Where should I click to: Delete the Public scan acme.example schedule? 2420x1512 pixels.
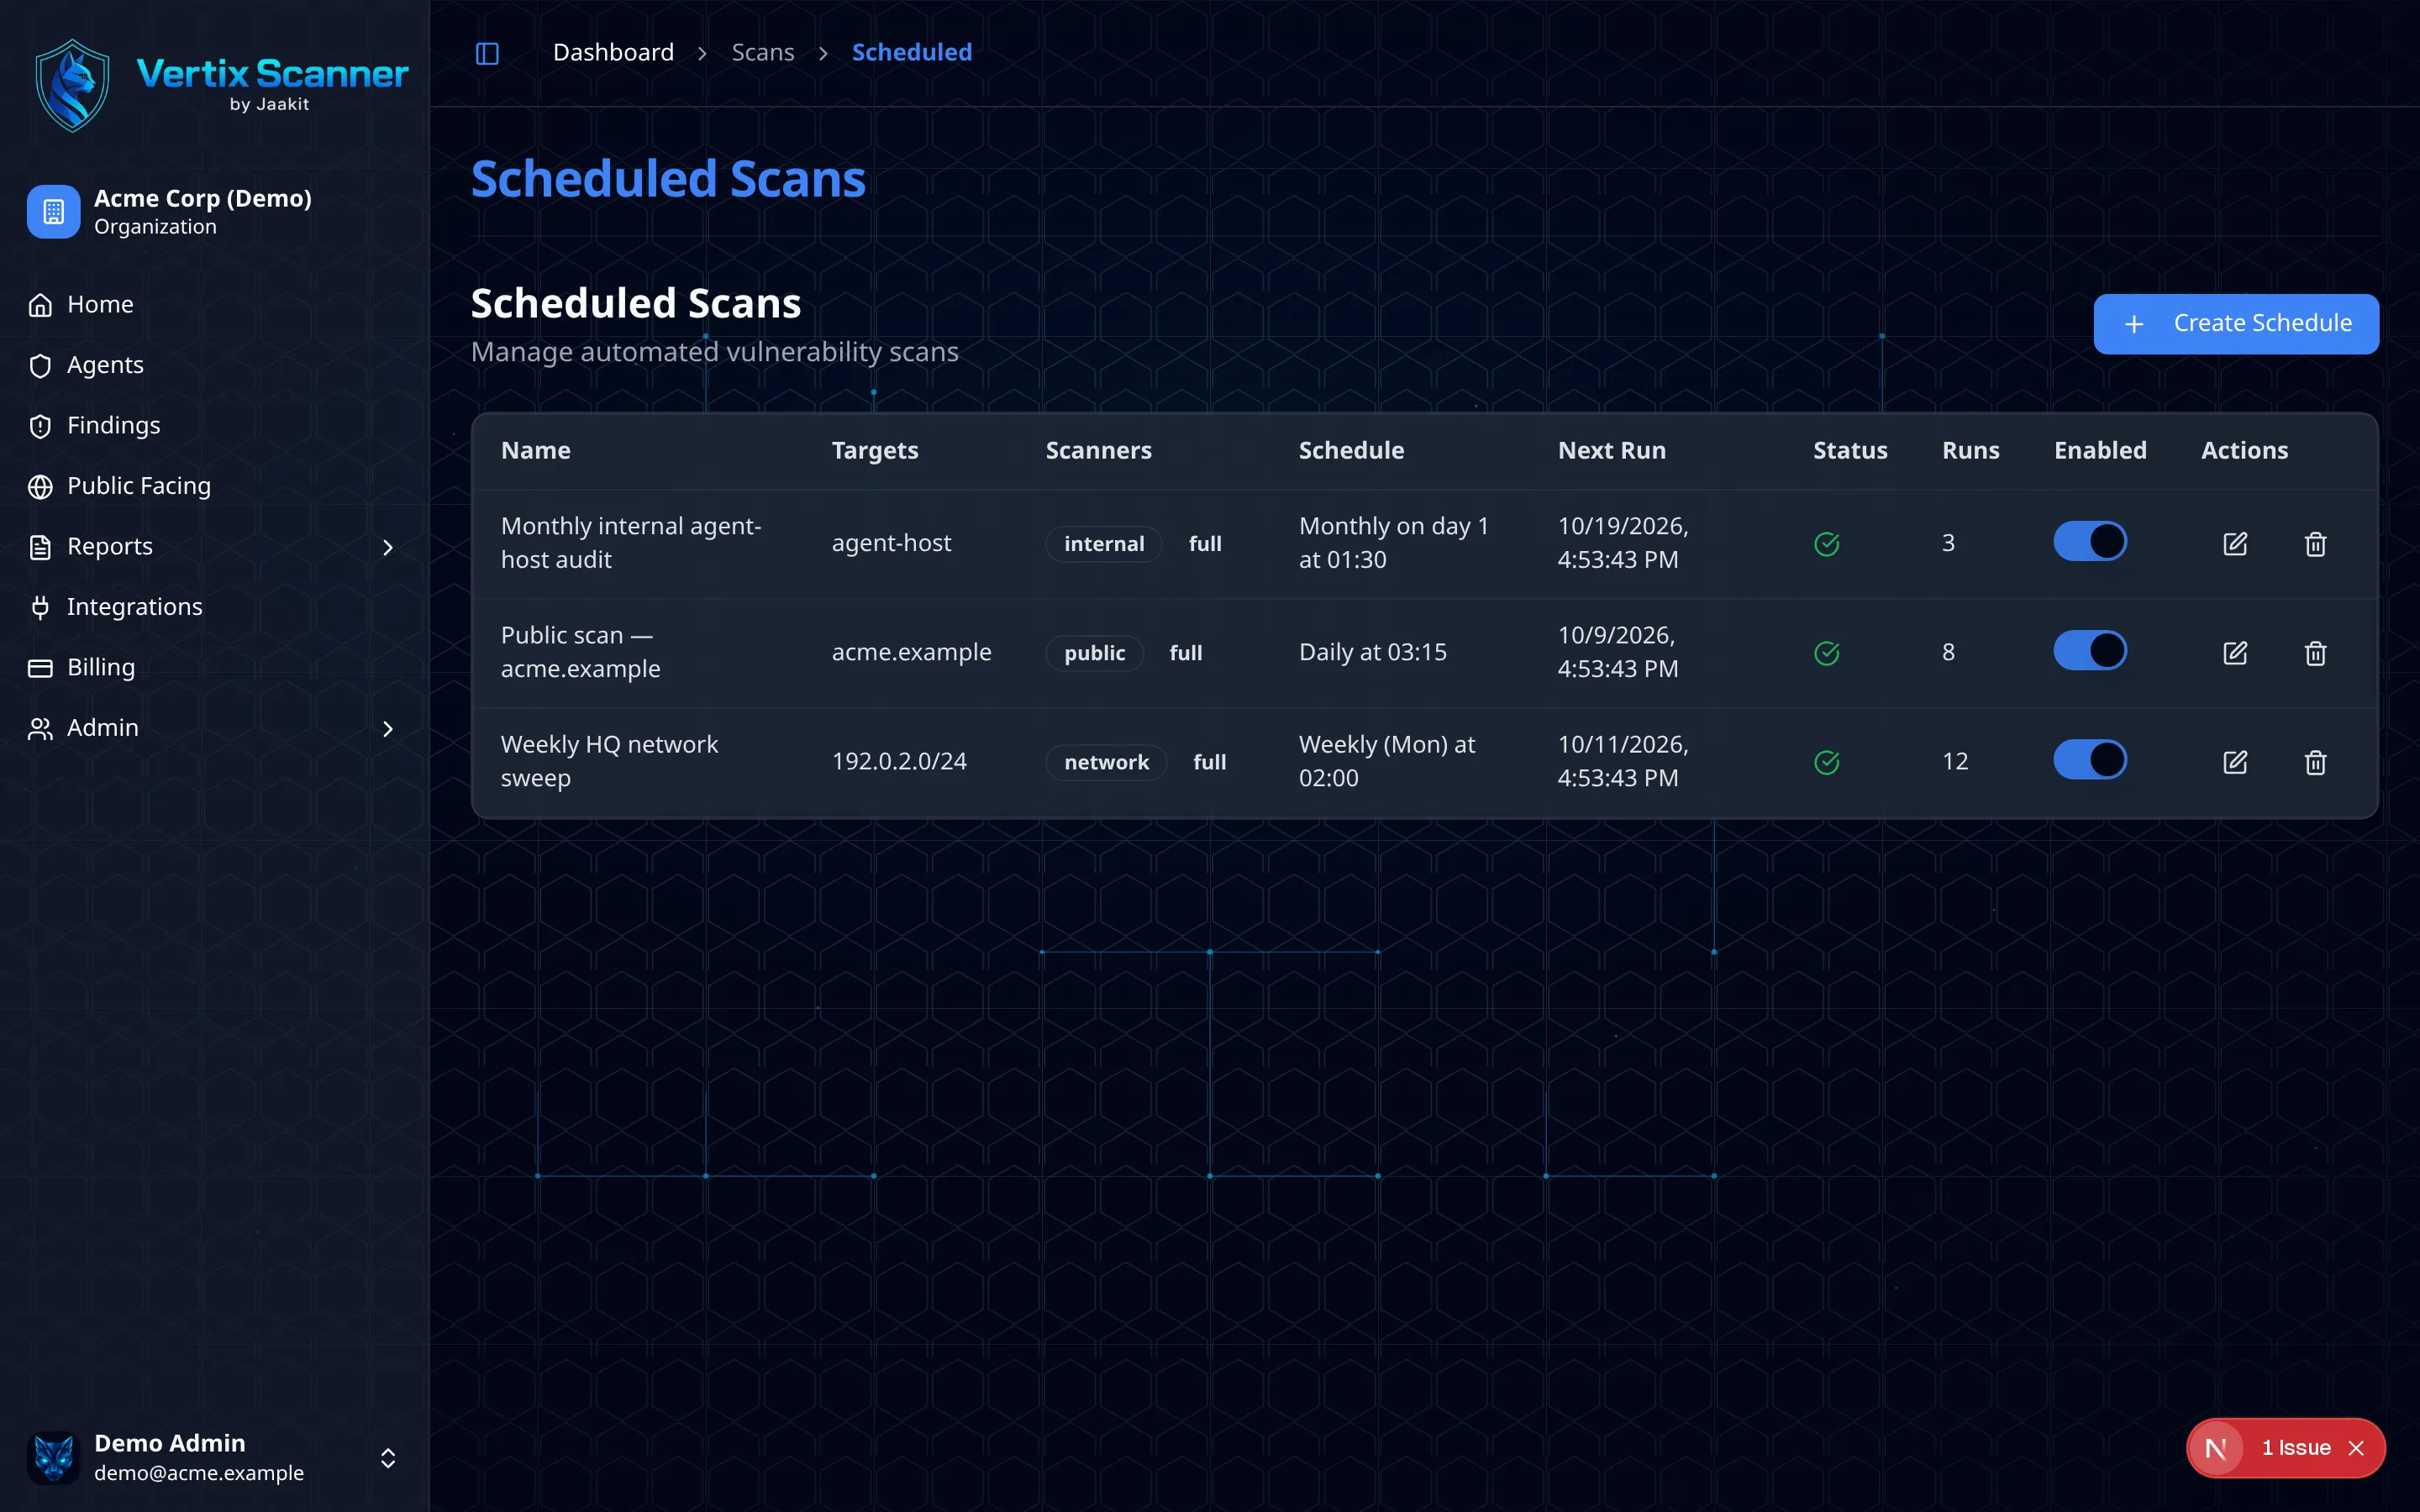2315,653
